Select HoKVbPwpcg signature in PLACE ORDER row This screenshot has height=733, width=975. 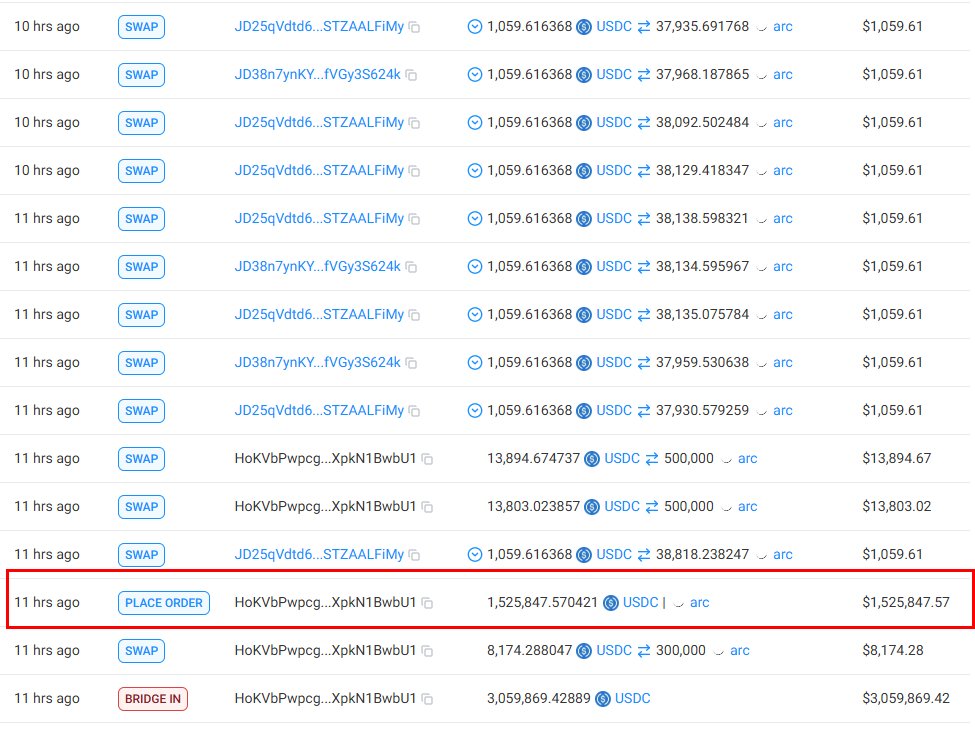pyautogui.click(x=325, y=602)
